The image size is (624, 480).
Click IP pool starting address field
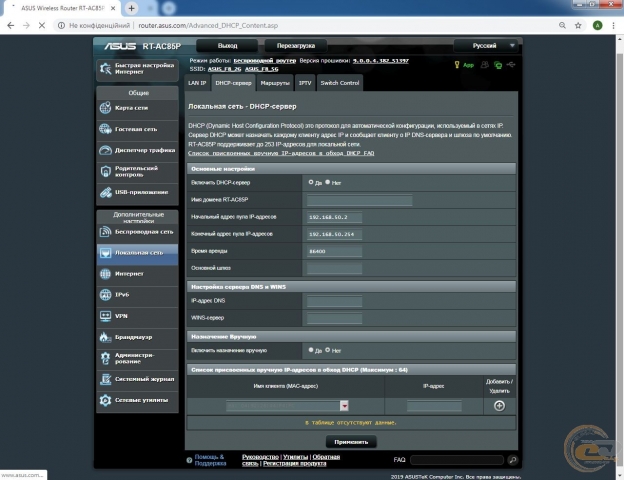pos(334,217)
